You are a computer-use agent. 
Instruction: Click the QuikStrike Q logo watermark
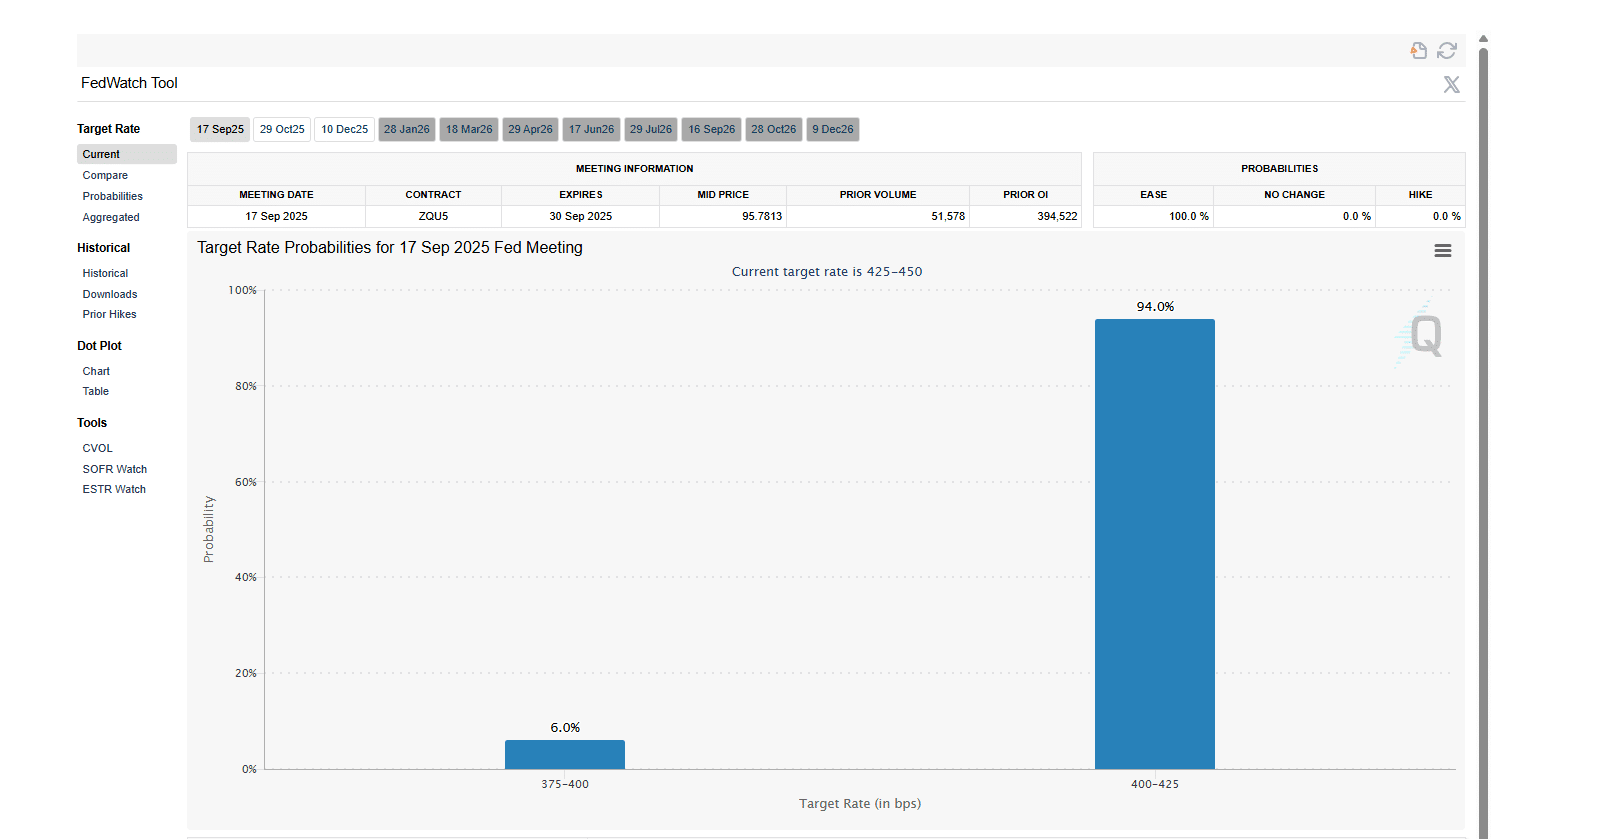click(x=1423, y=335)
